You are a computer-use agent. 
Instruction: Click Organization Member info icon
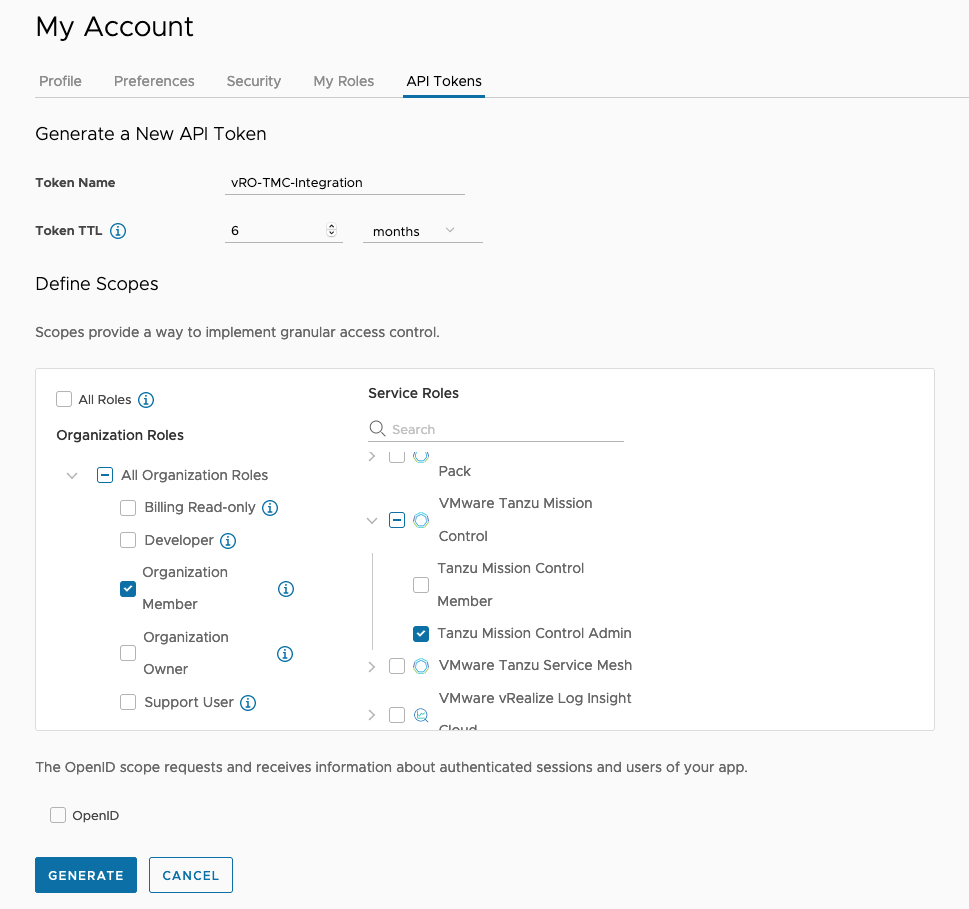(x=286, y=589)
